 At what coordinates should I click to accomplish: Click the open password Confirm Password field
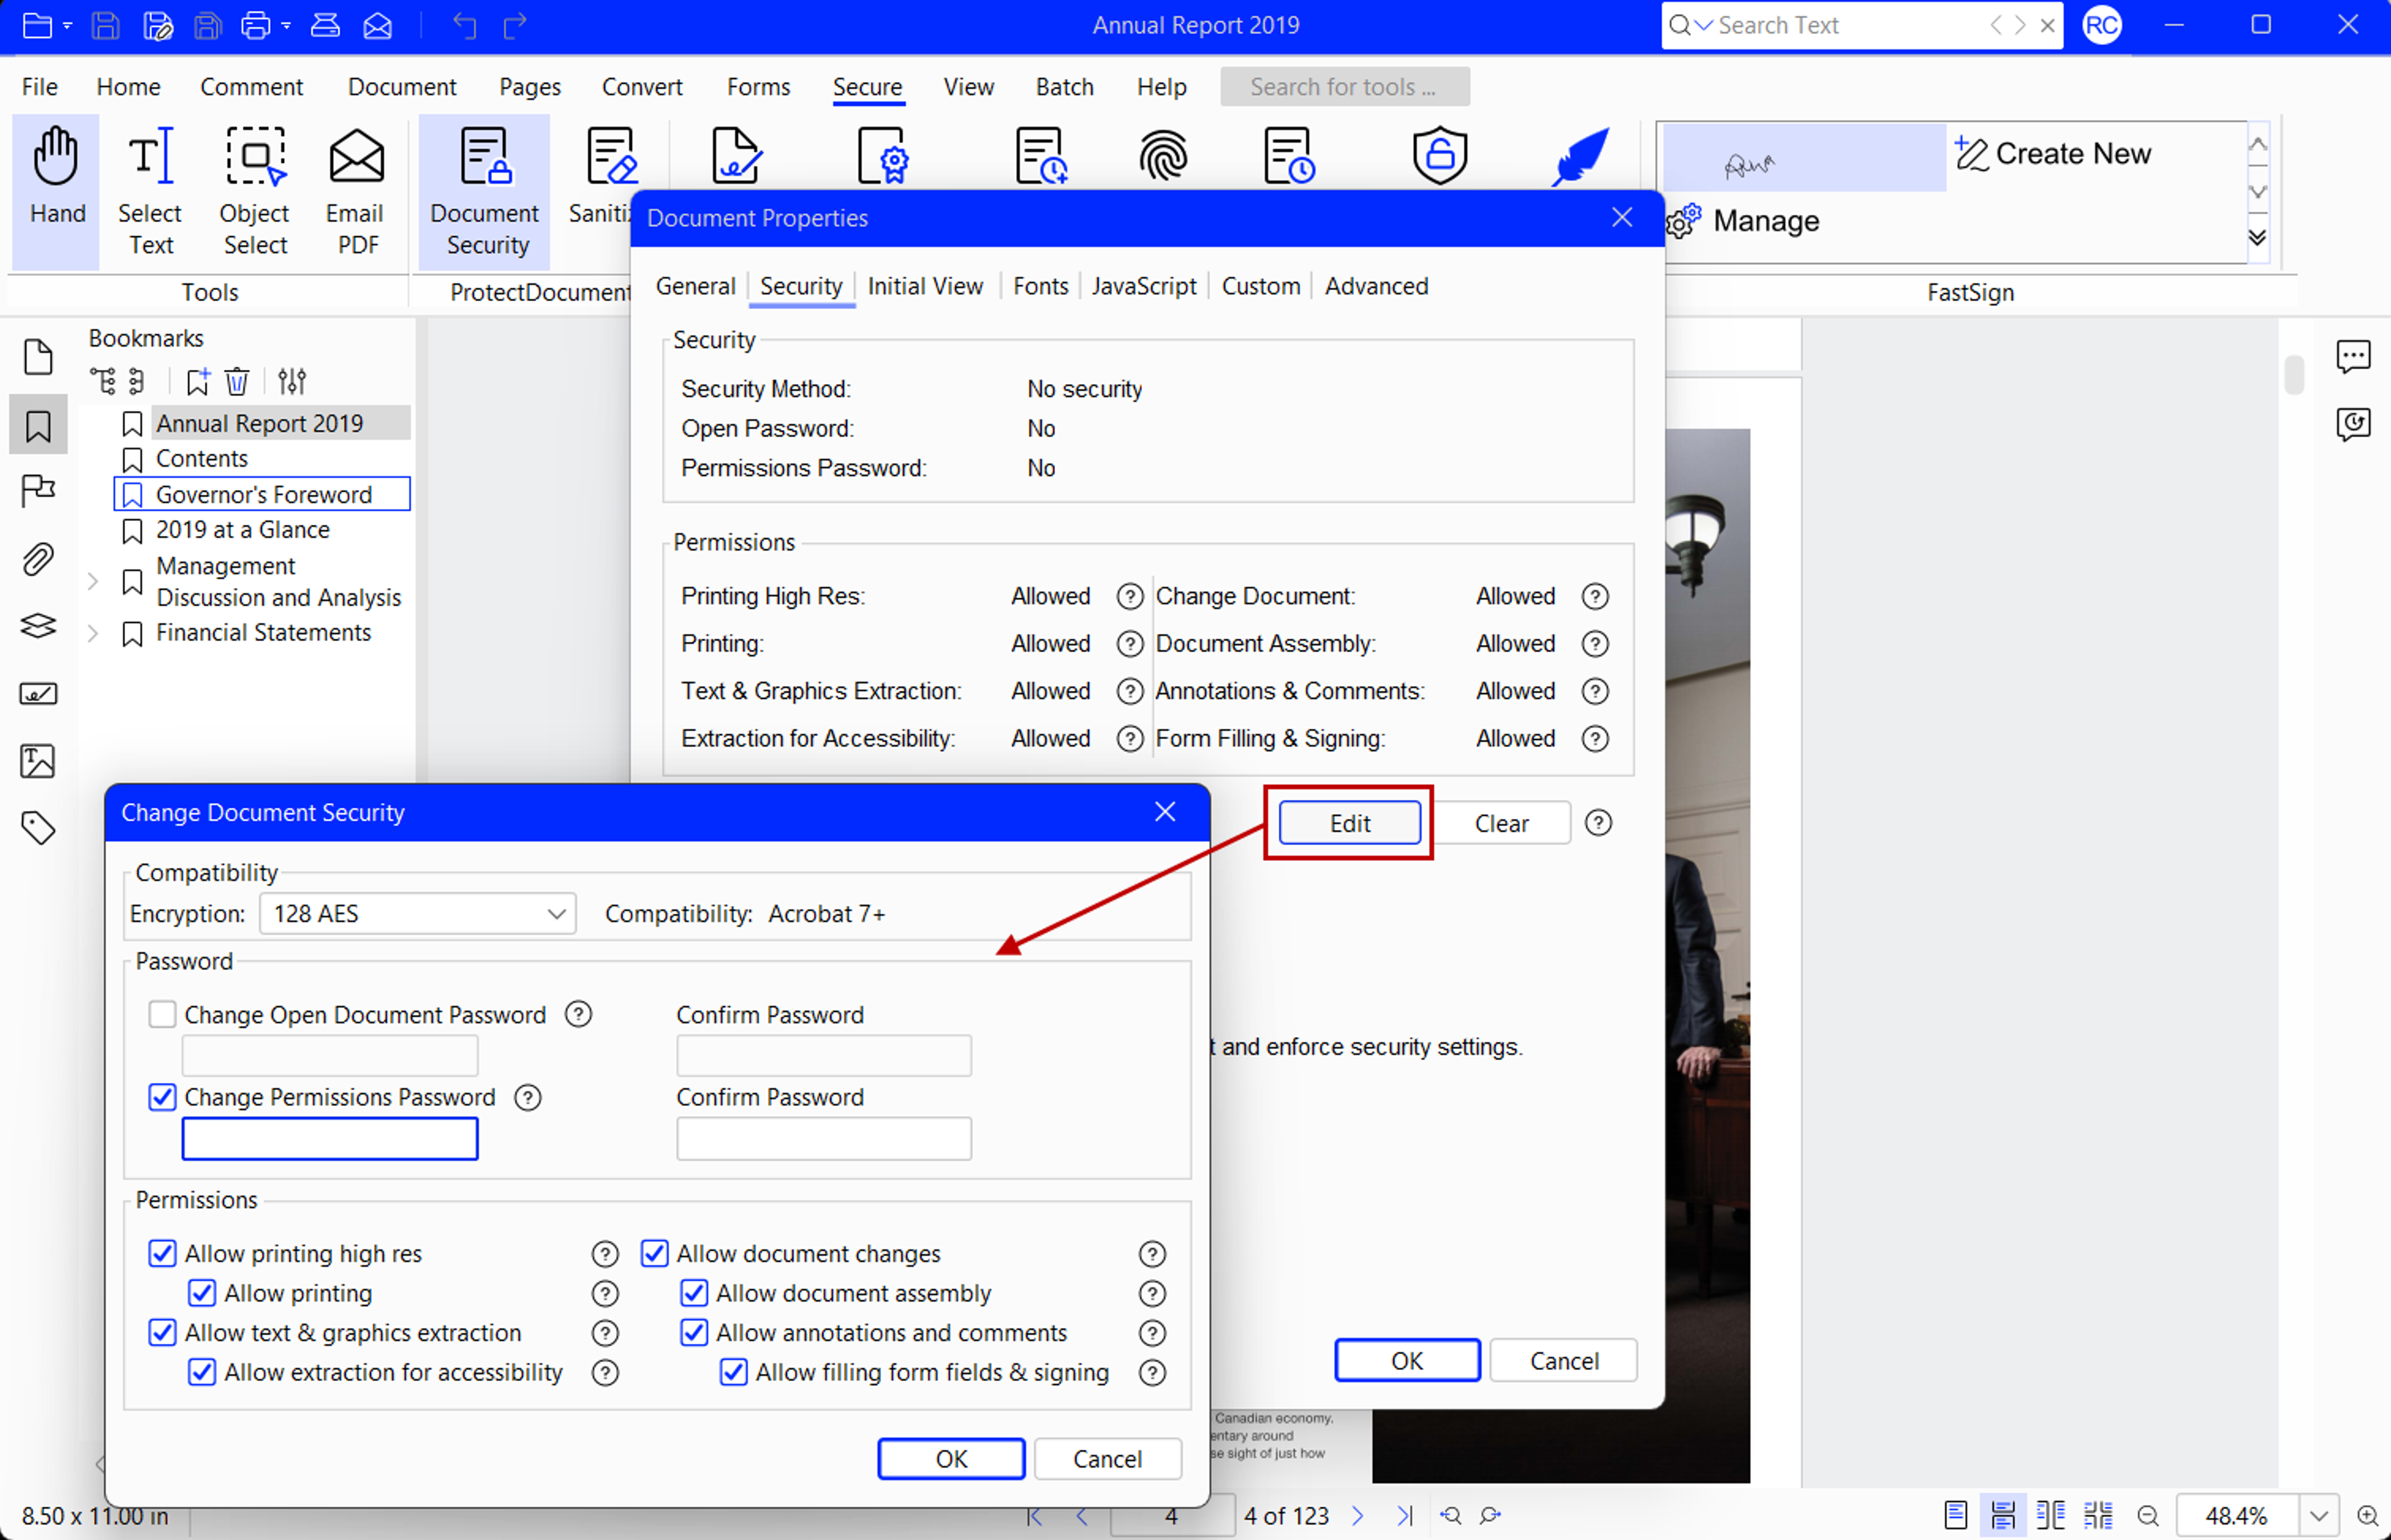click(x=824, y=1056)
